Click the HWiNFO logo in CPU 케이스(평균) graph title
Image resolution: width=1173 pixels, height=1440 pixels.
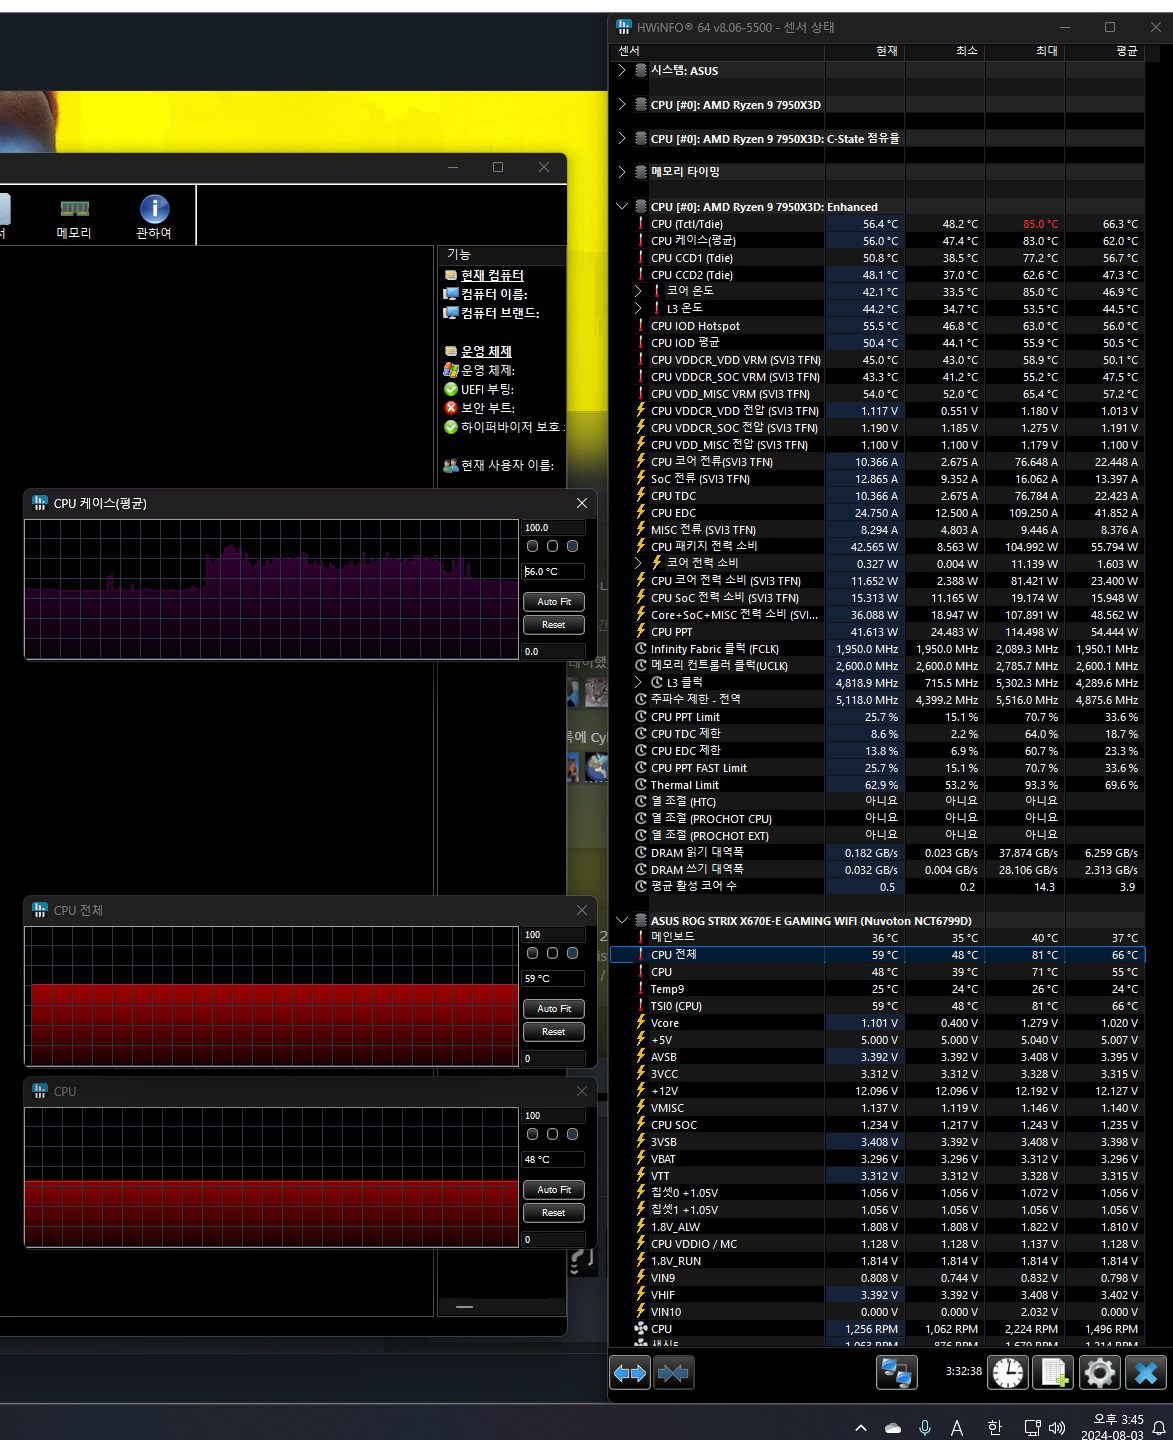pyautogui.click(x=40, y=503)
